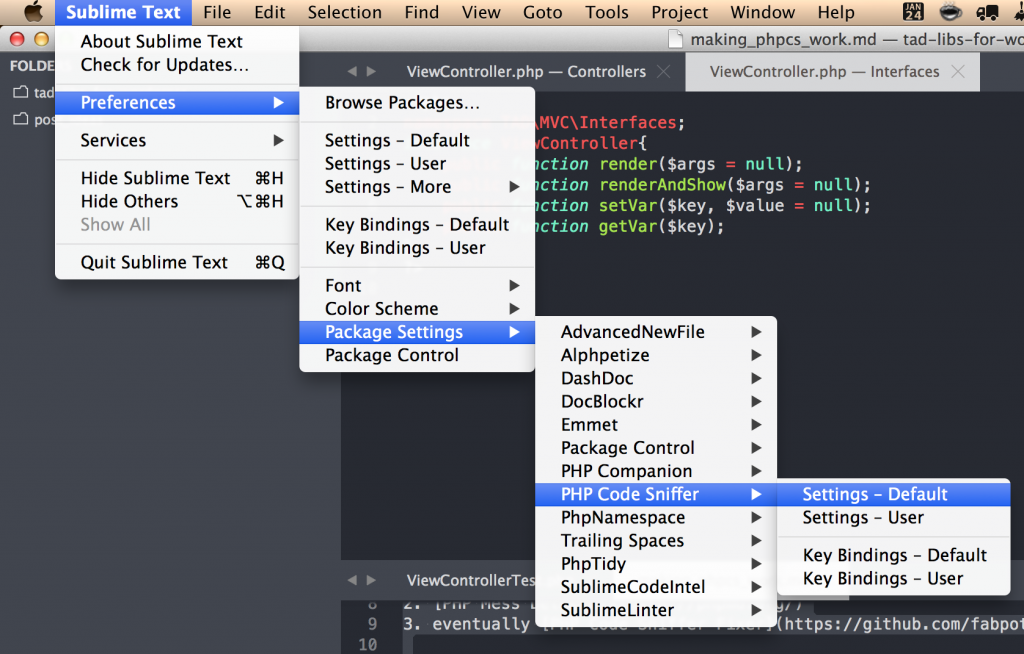Open the Edit menu
Image resolution: width=1024 pixels, height=654 pixels.
tap(270, 12)
